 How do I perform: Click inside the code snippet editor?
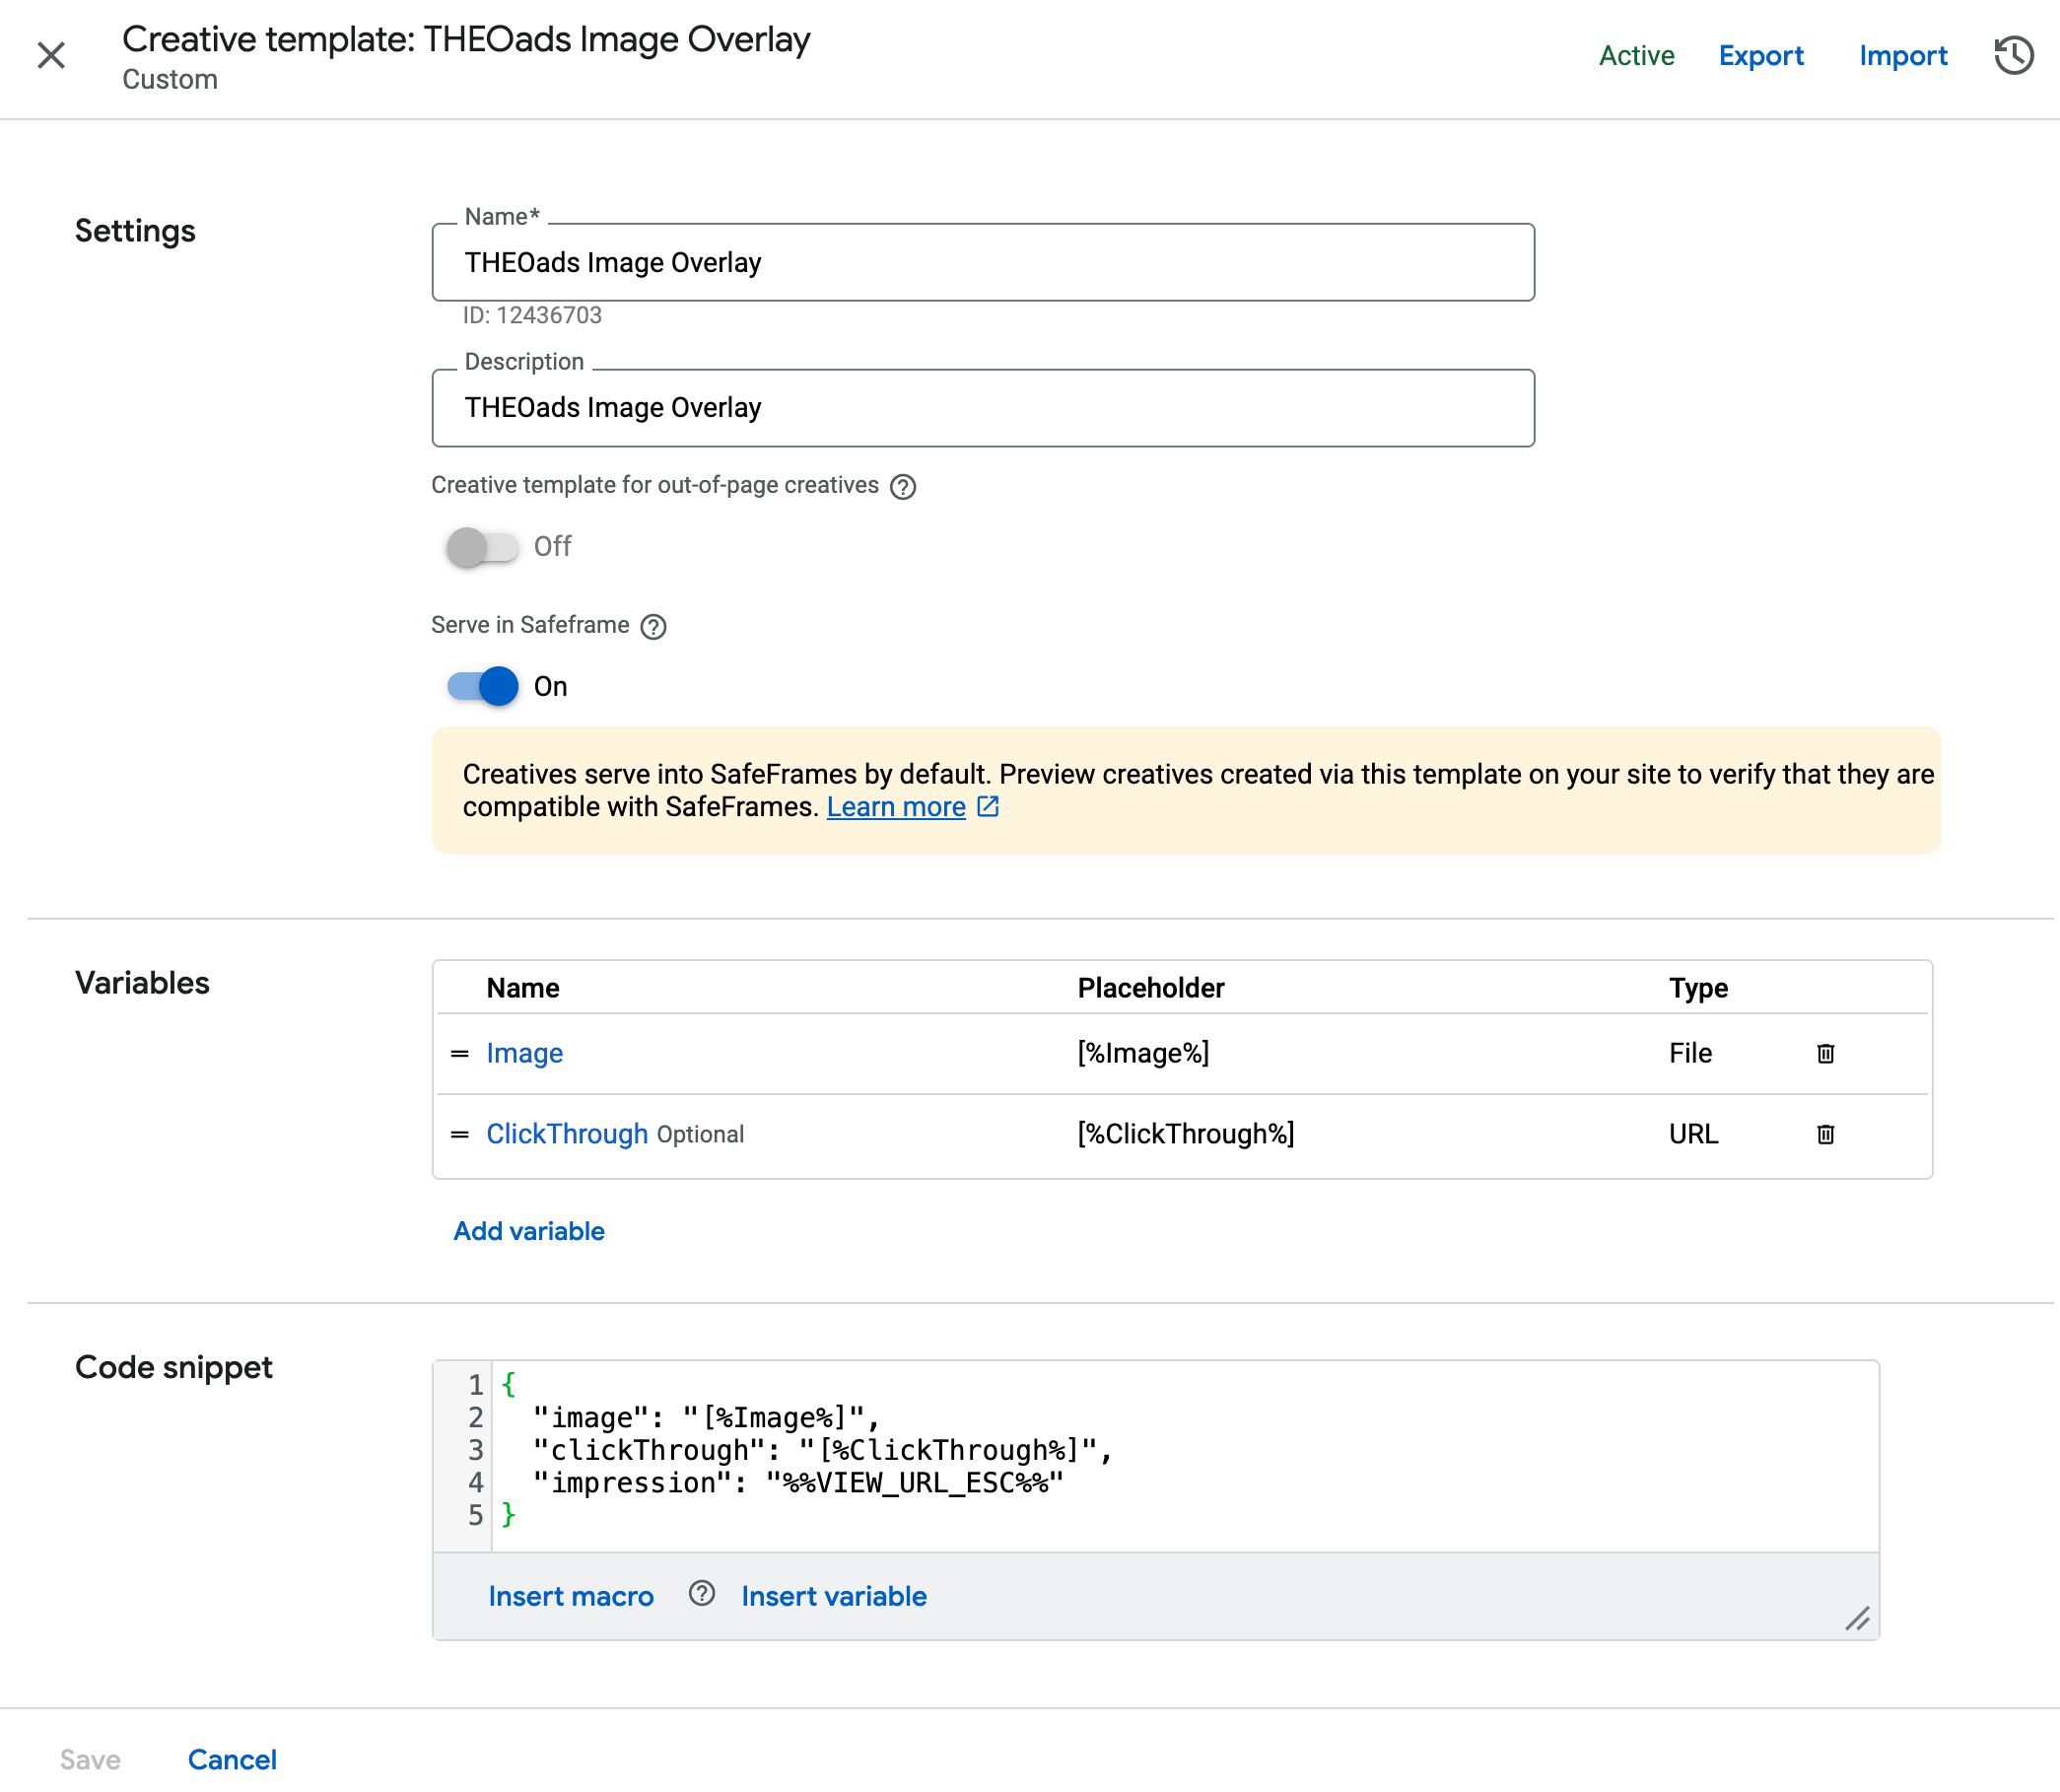coord(1185,1456)
